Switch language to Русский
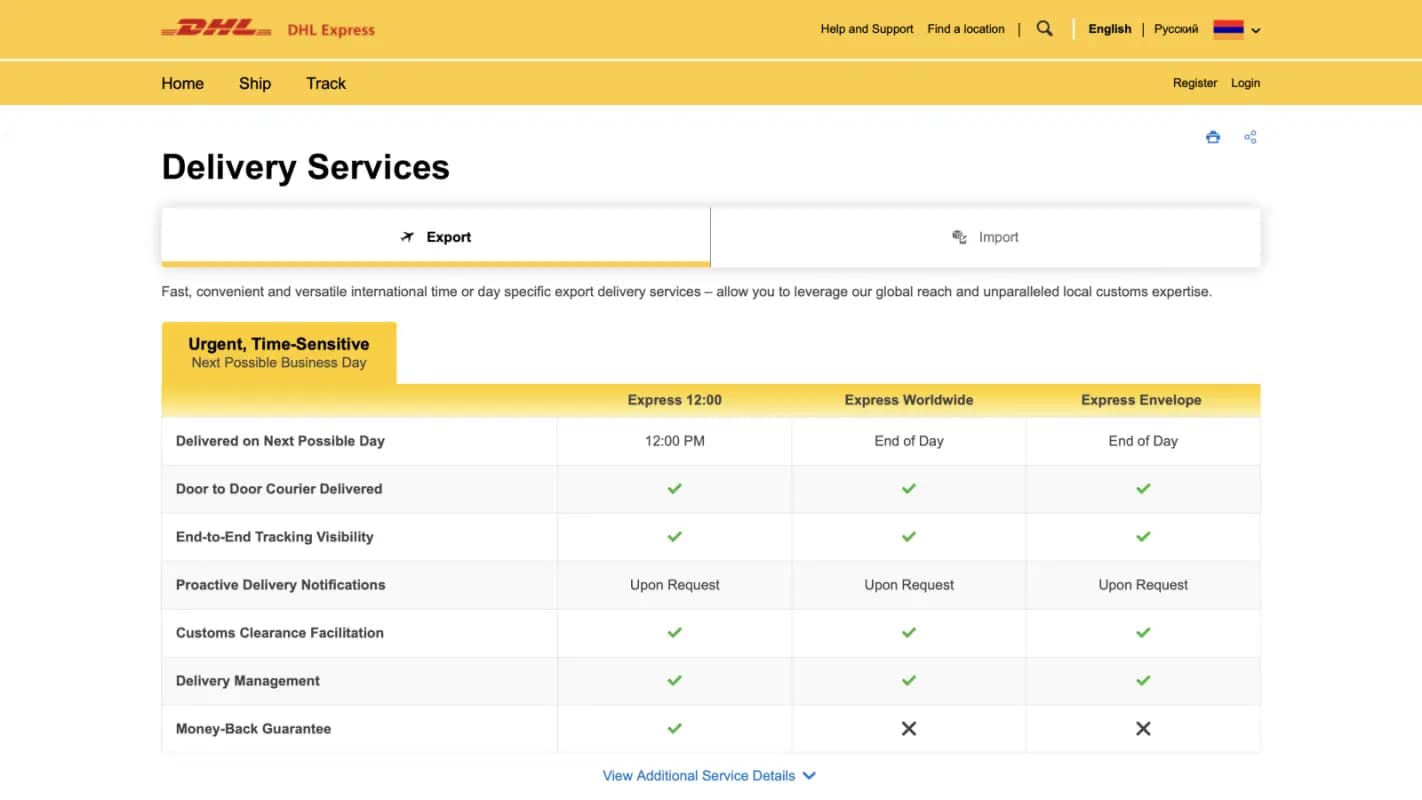Viewport: 1422px width, 800px height. [1176, 29]
